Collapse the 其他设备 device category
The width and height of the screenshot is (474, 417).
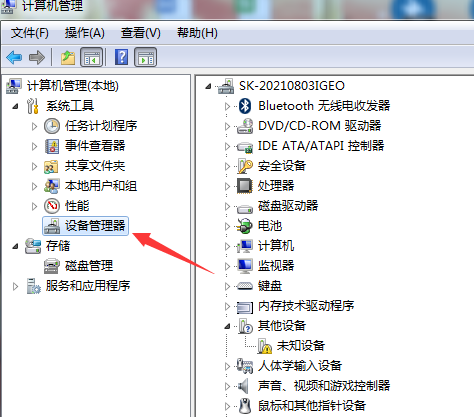(228, 326)
